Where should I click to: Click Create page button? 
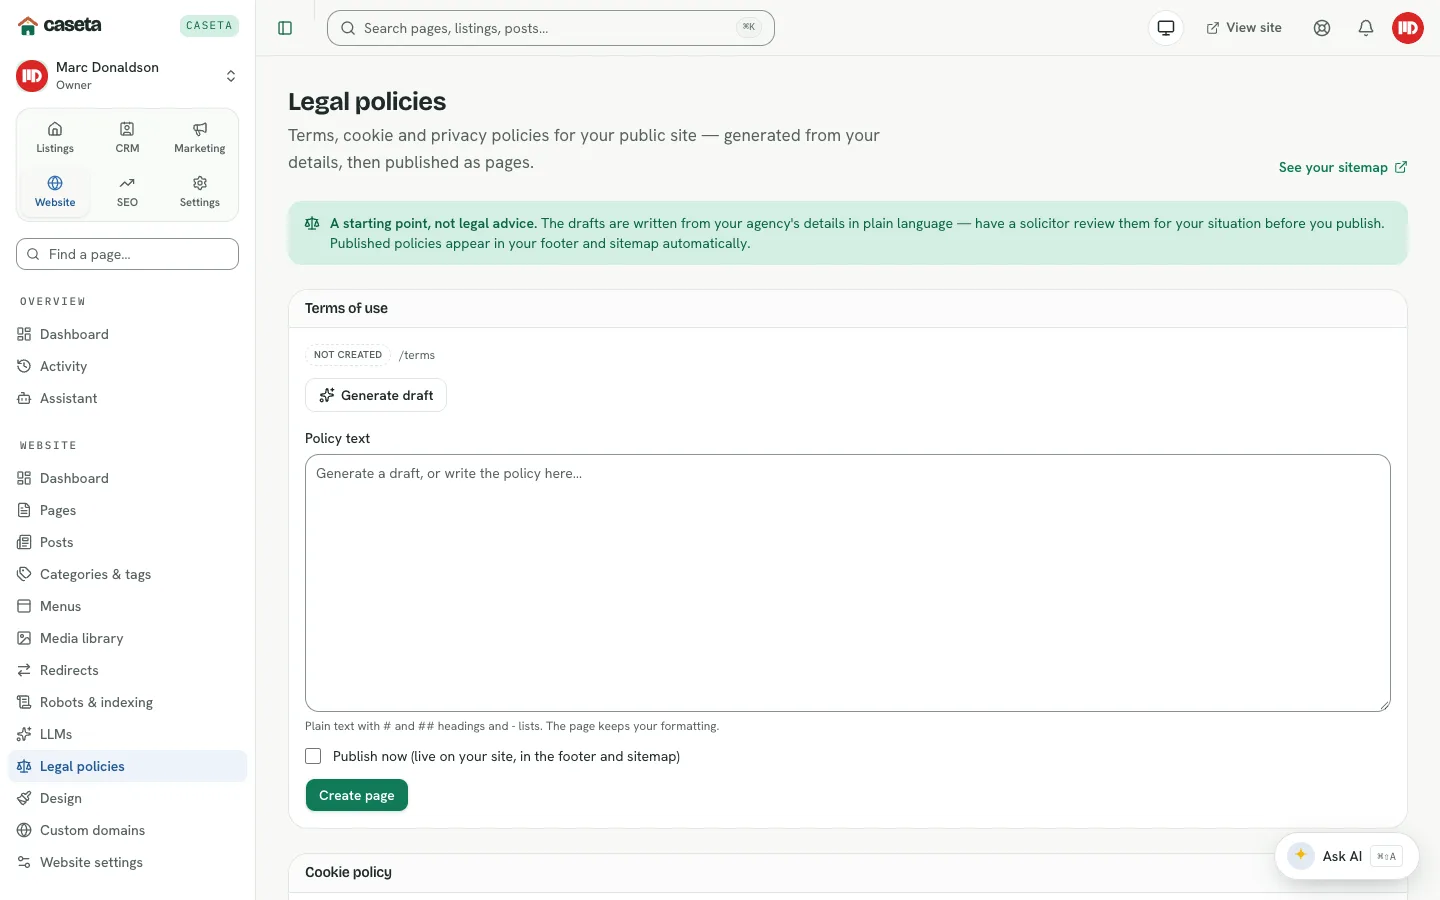click(357, 795)
